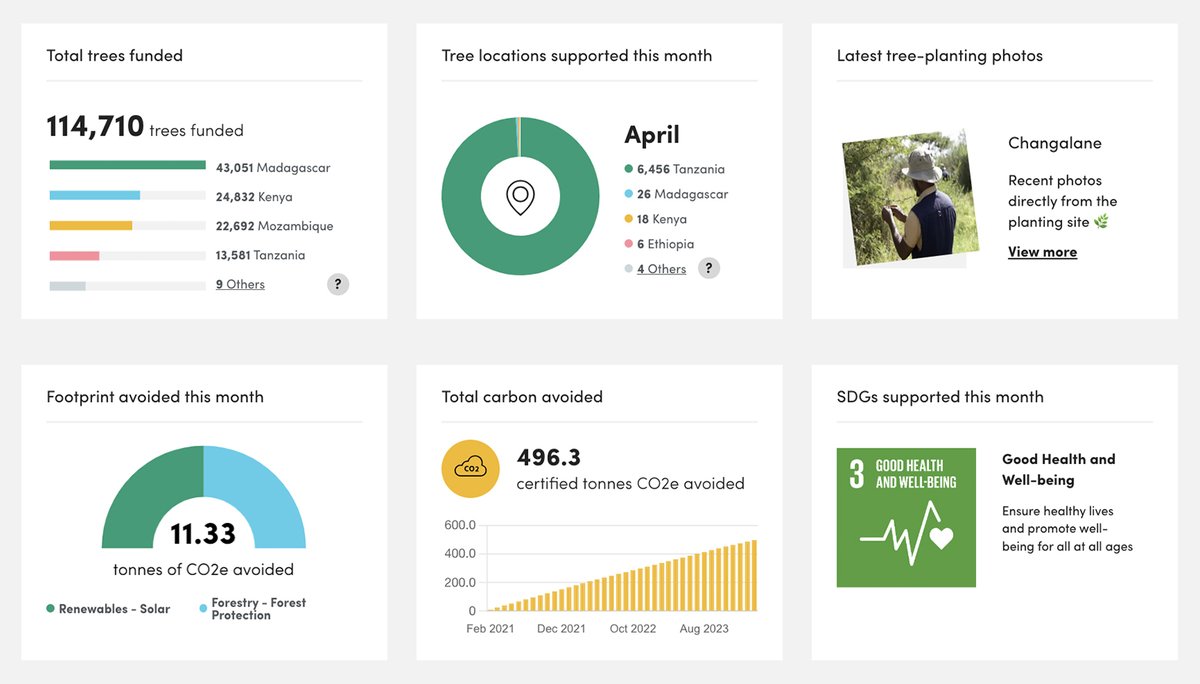Click the Dec 2021 axis label

click(561, 629)
